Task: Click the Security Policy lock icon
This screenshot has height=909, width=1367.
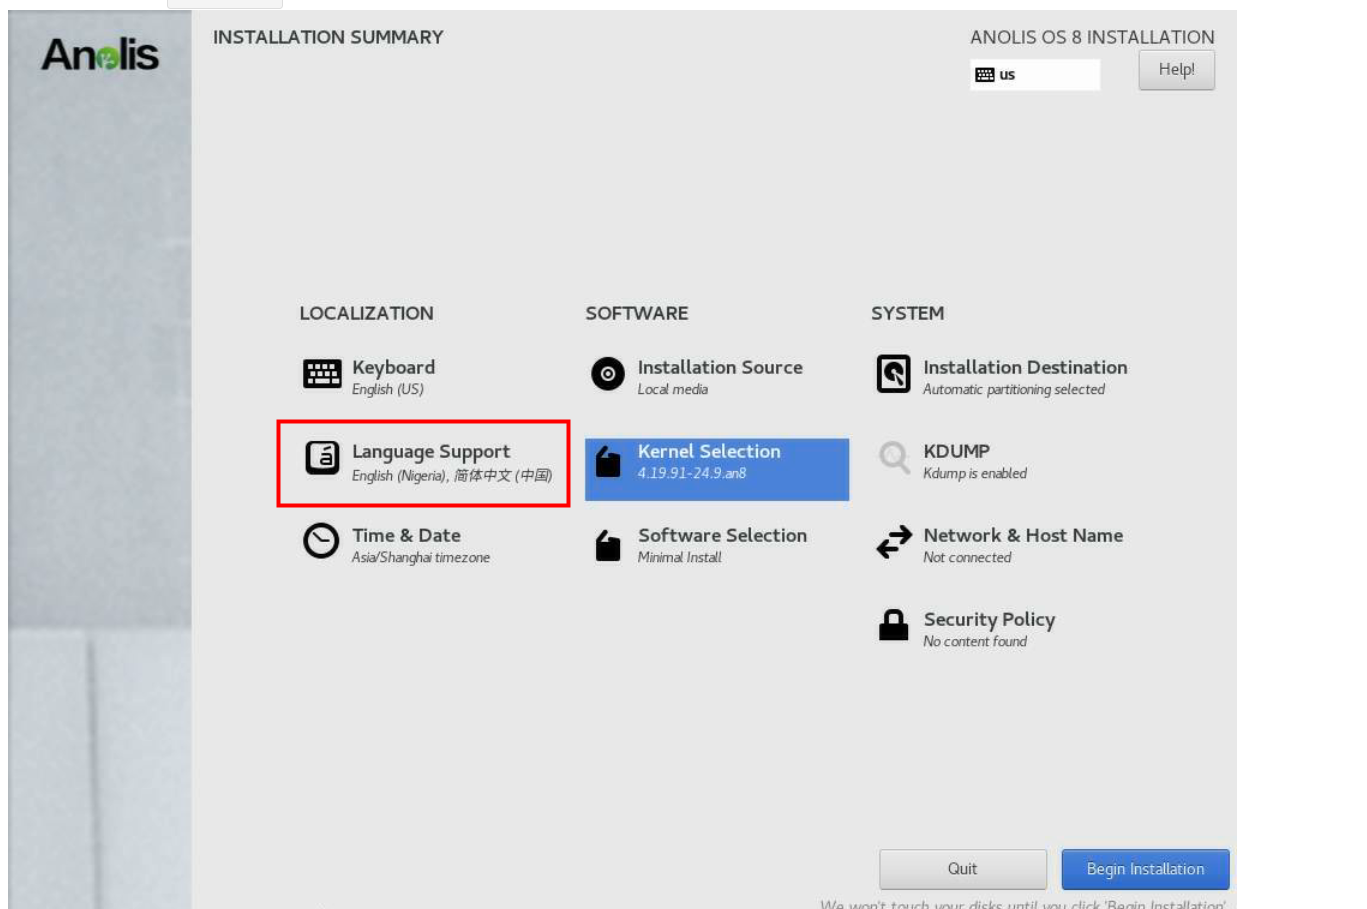Action: coord(893,626)
